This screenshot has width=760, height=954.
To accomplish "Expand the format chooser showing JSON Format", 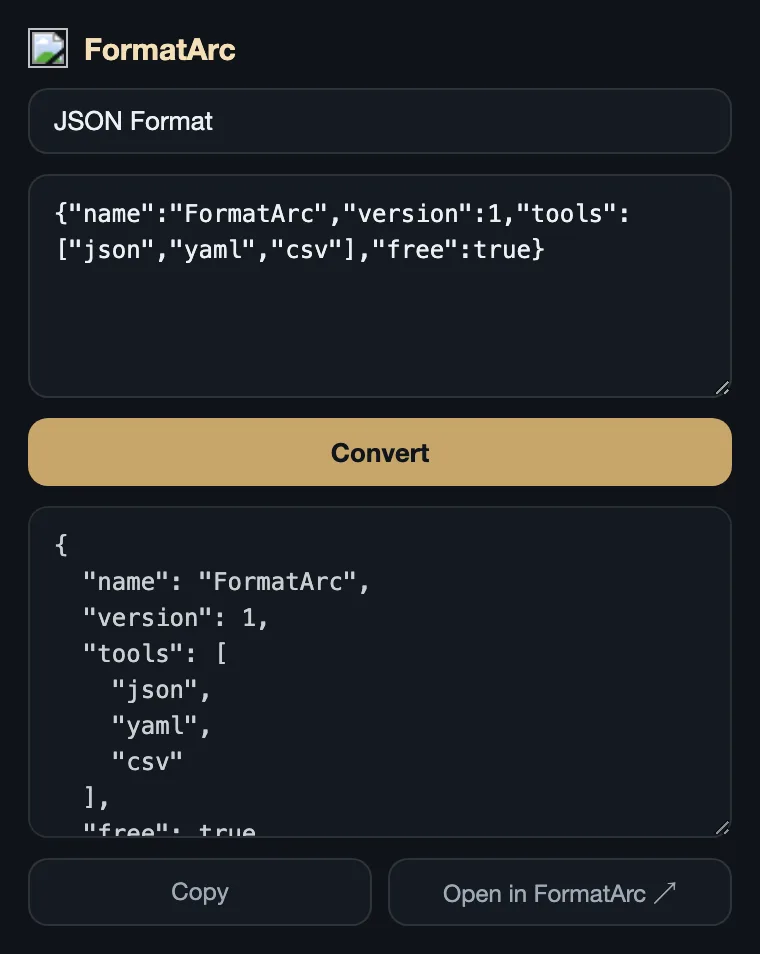I will pos(380,121).
